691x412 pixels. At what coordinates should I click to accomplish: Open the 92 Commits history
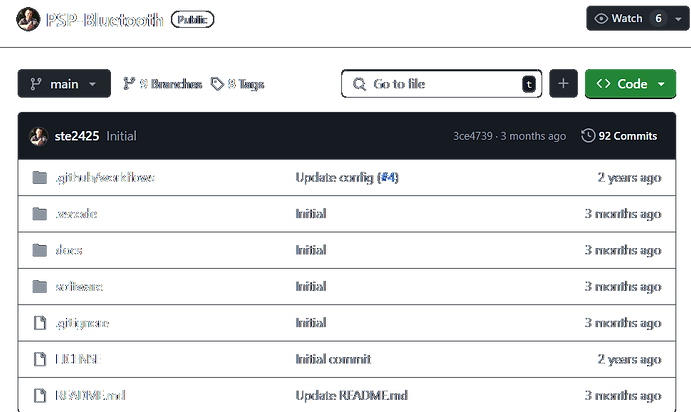pyautogui.click(x=619, y=136)
